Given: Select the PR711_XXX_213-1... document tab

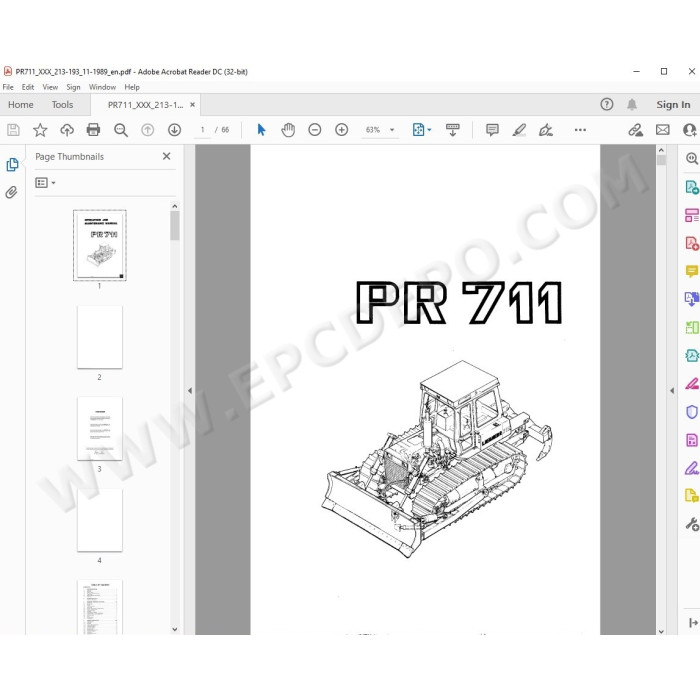Looking at the screenshot, I should coord(146,105).
